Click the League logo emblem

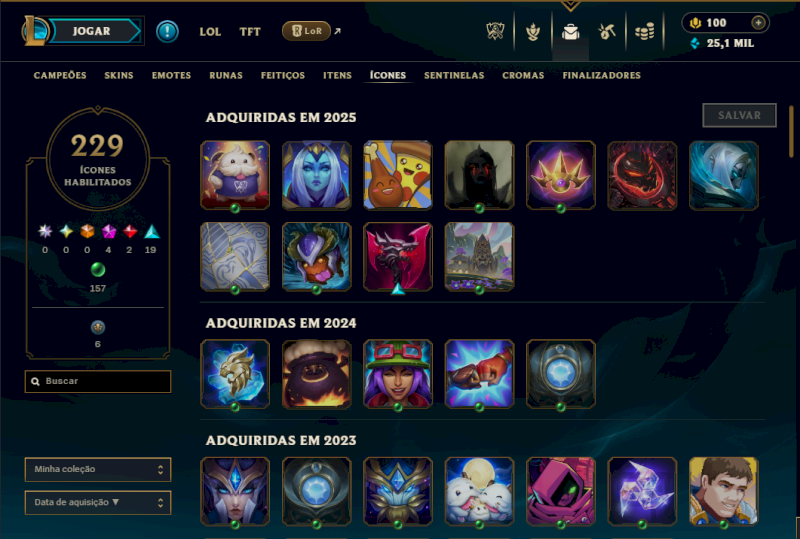(x=35, y=31)
